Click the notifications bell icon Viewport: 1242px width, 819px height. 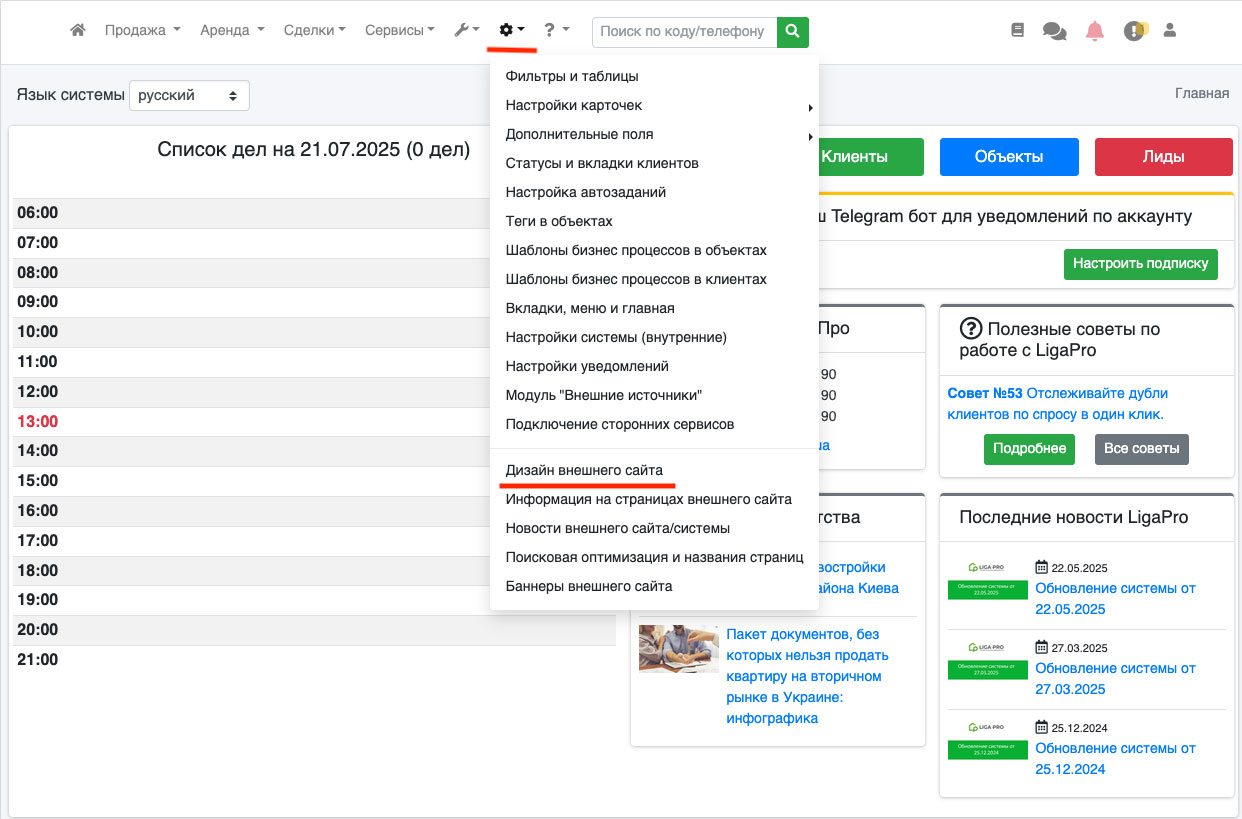tap(1095, 31)
